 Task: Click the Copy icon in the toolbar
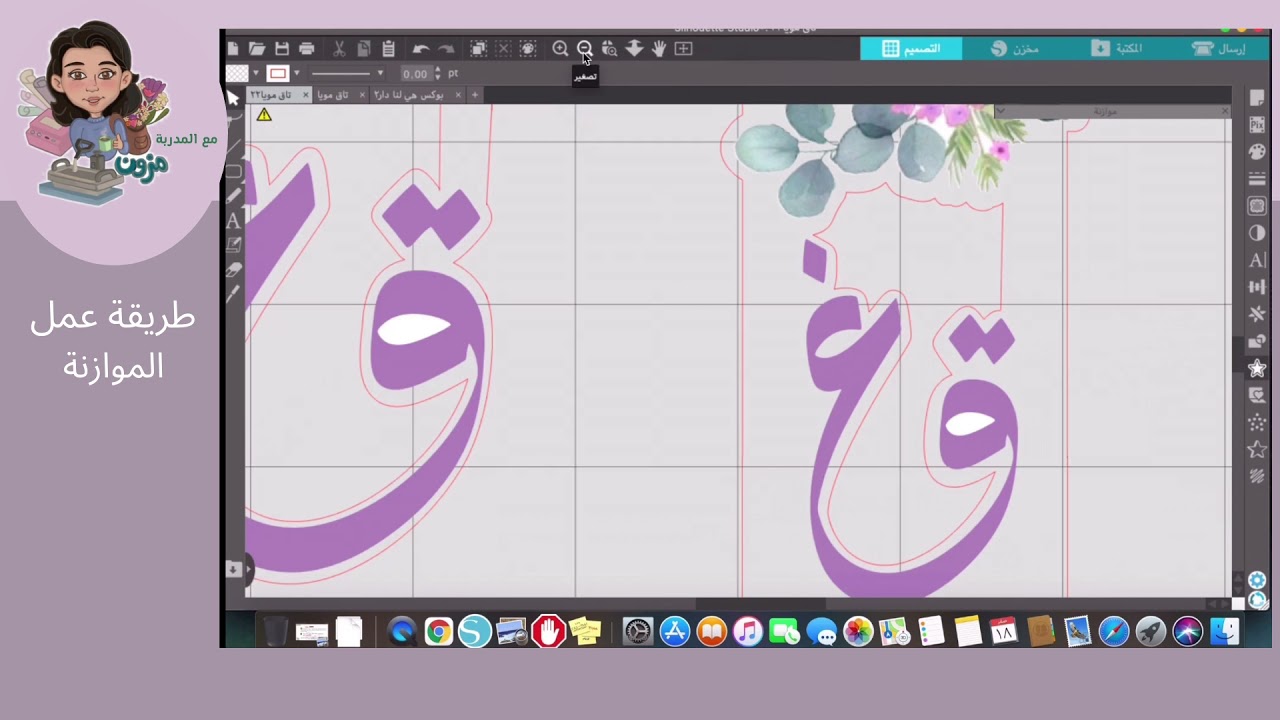pyautogui.click(x=364, y=48)
